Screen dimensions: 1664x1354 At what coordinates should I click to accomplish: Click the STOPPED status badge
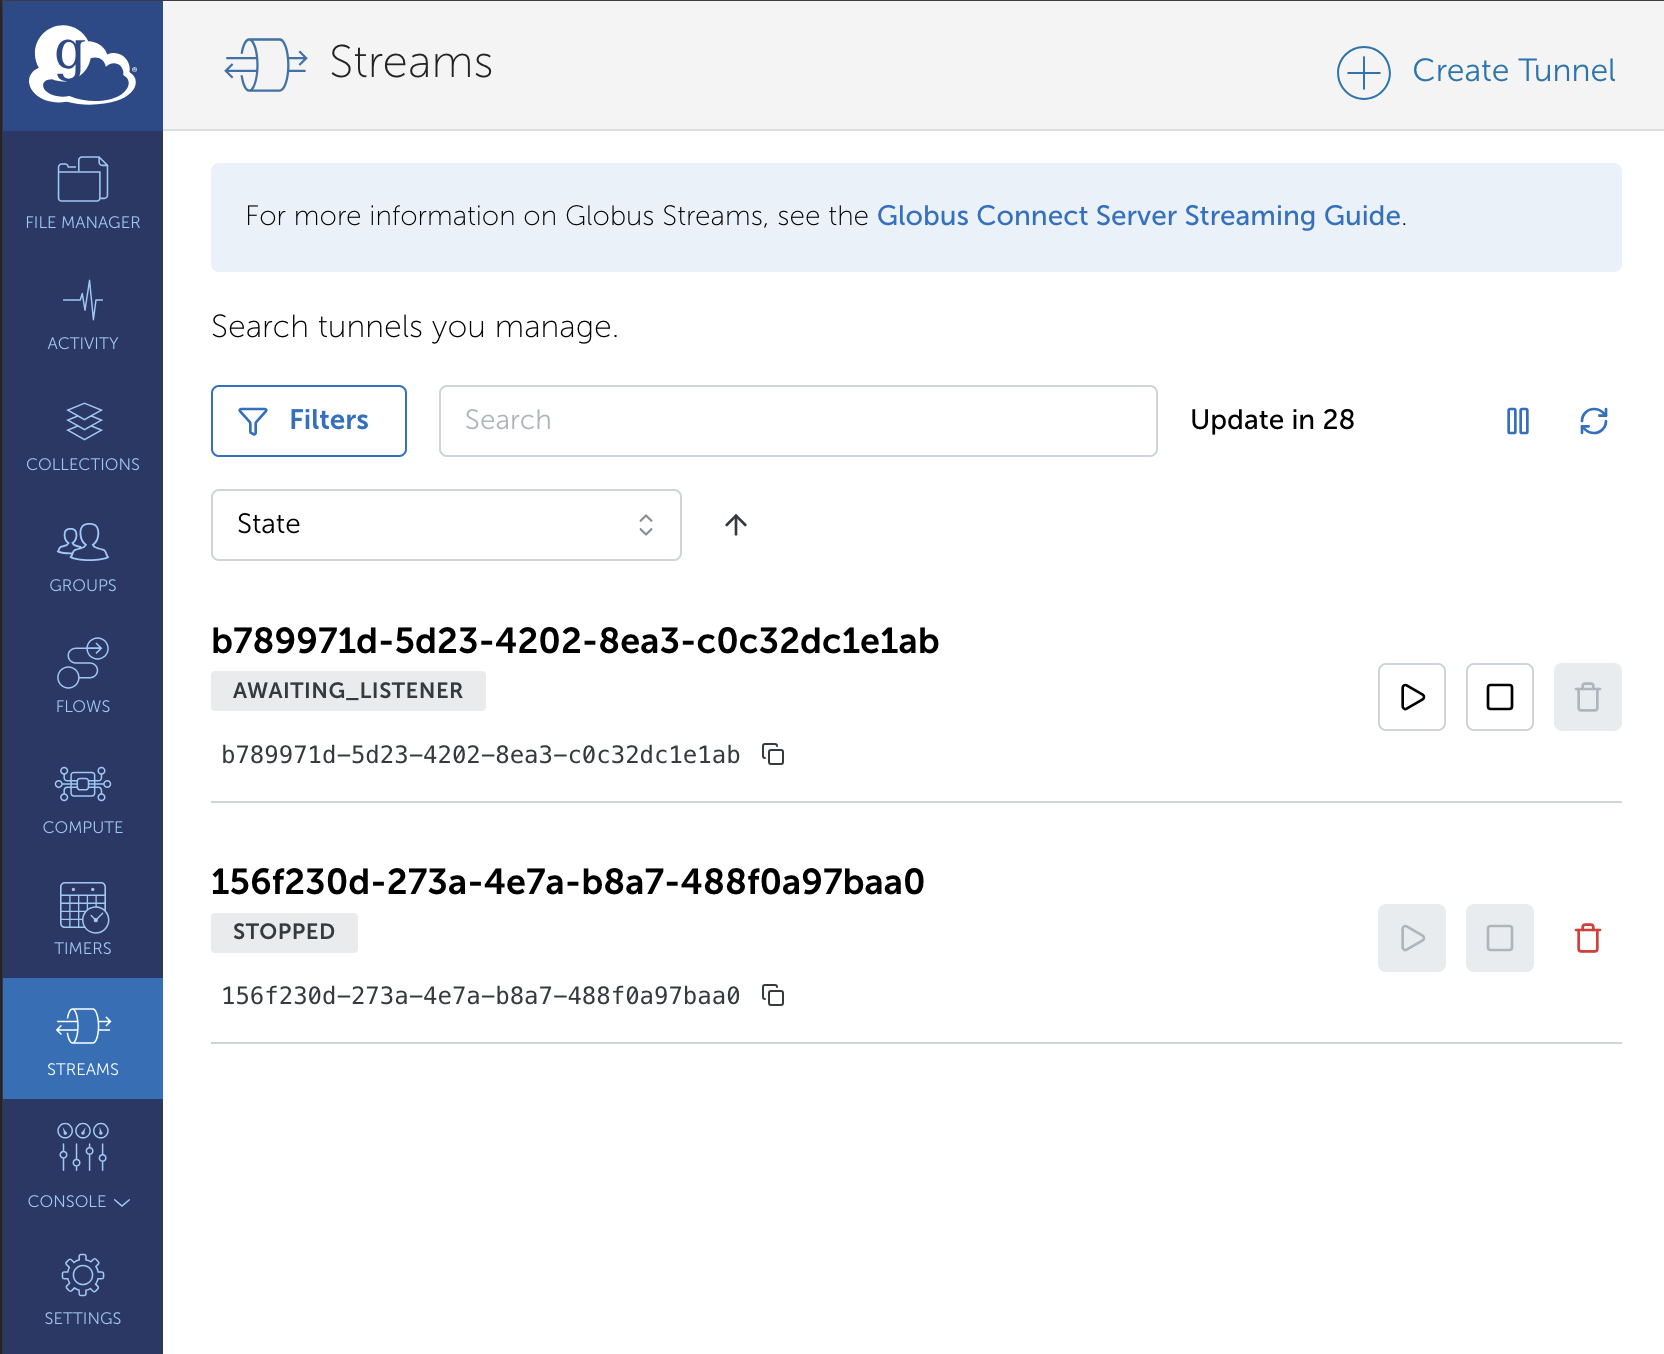click(284, 932)
